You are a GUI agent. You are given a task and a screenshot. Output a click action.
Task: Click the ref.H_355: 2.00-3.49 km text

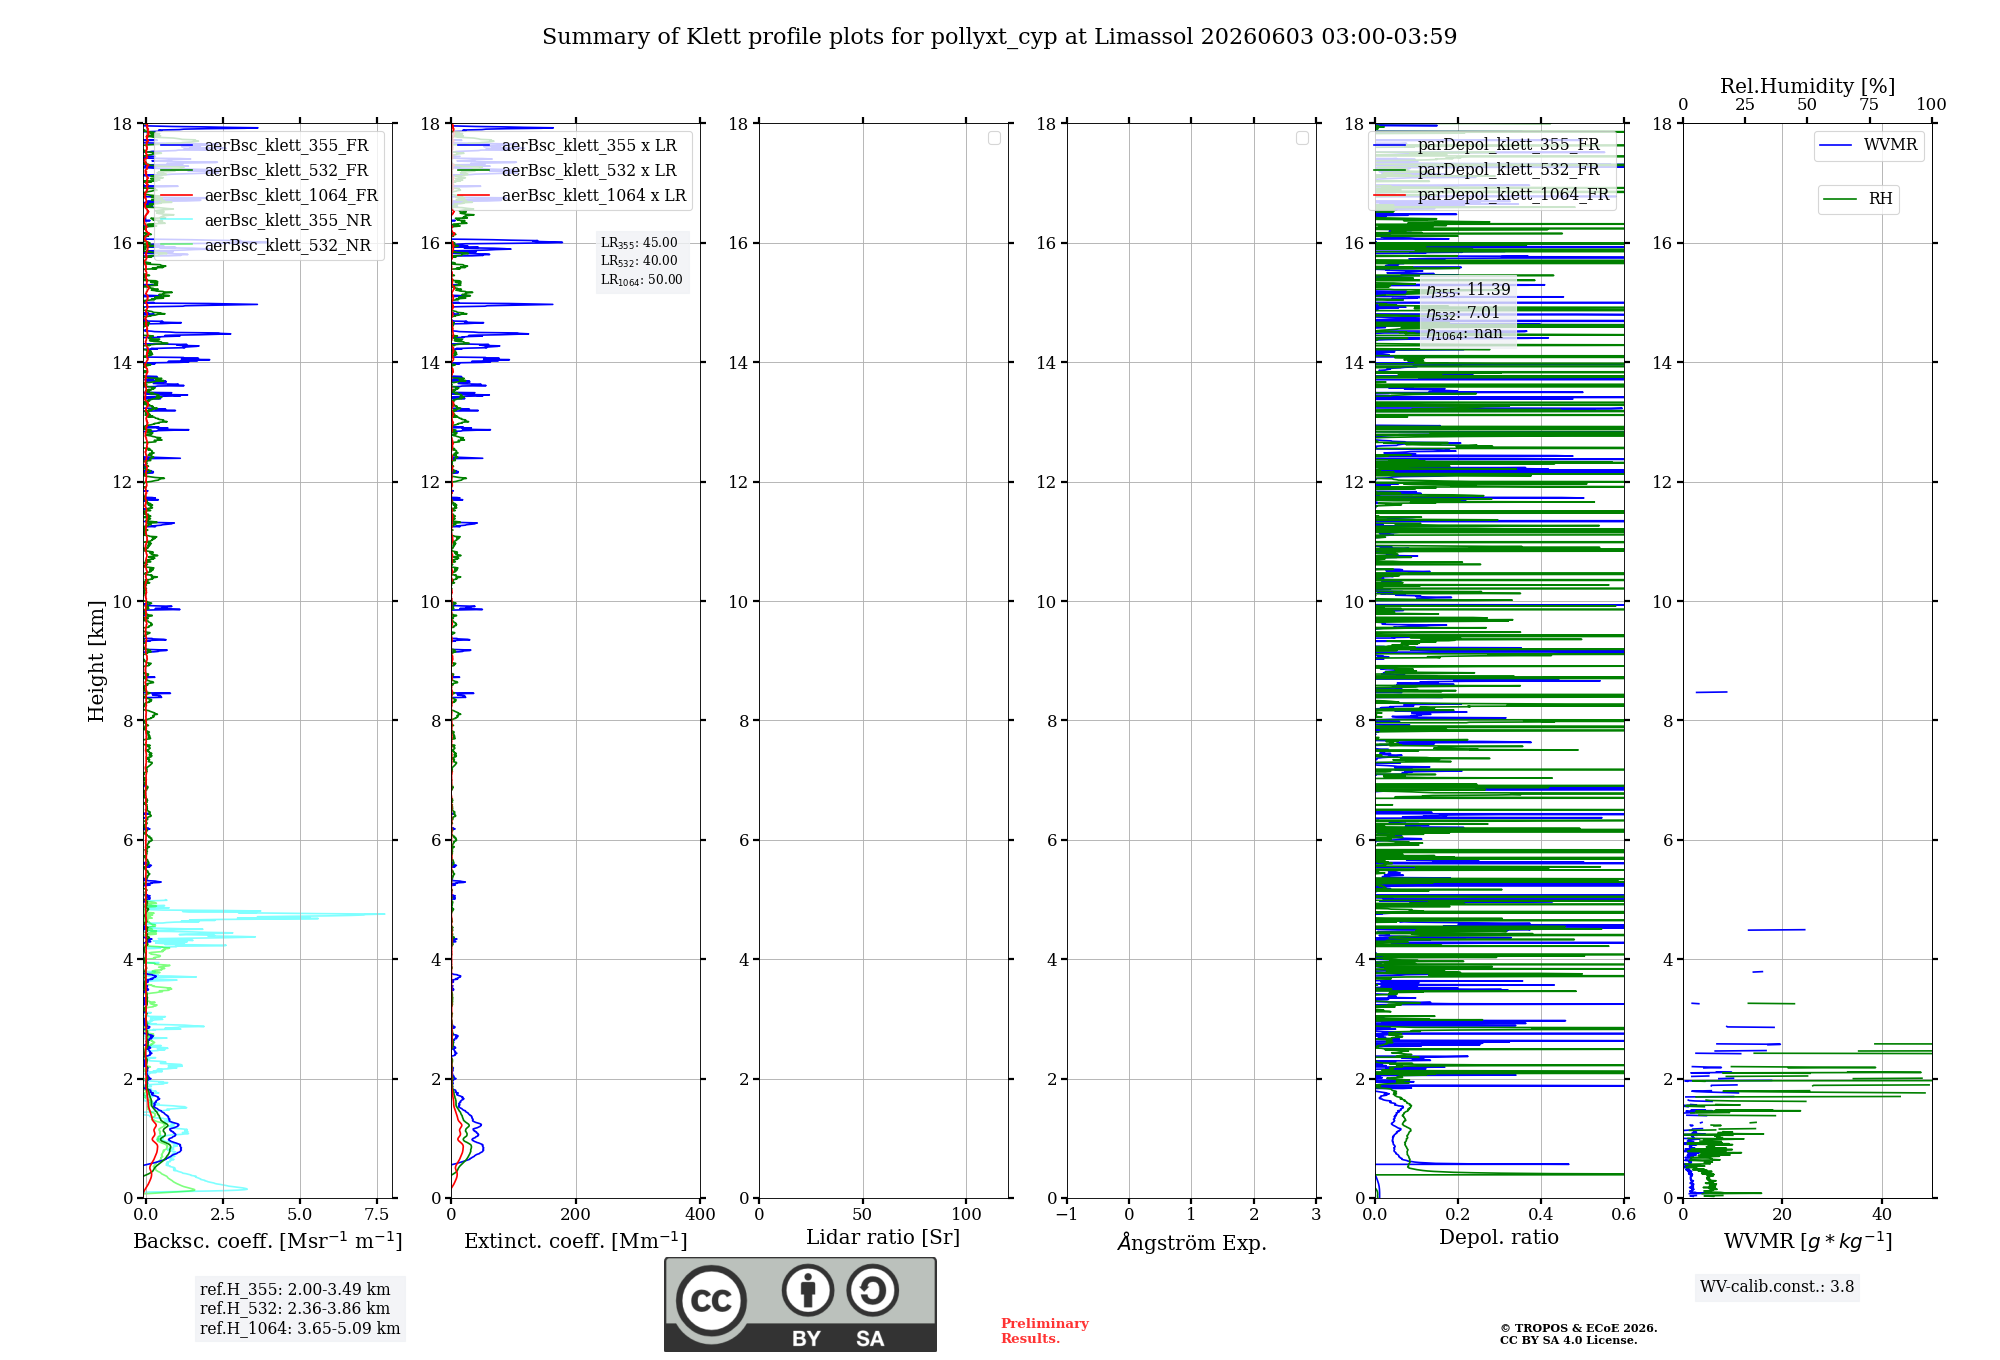click(295, 1290)
